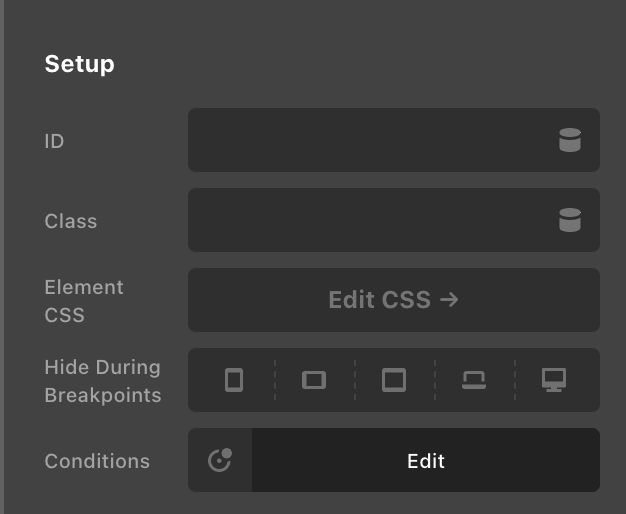Open the Edit CSS editor

point(394,300)
